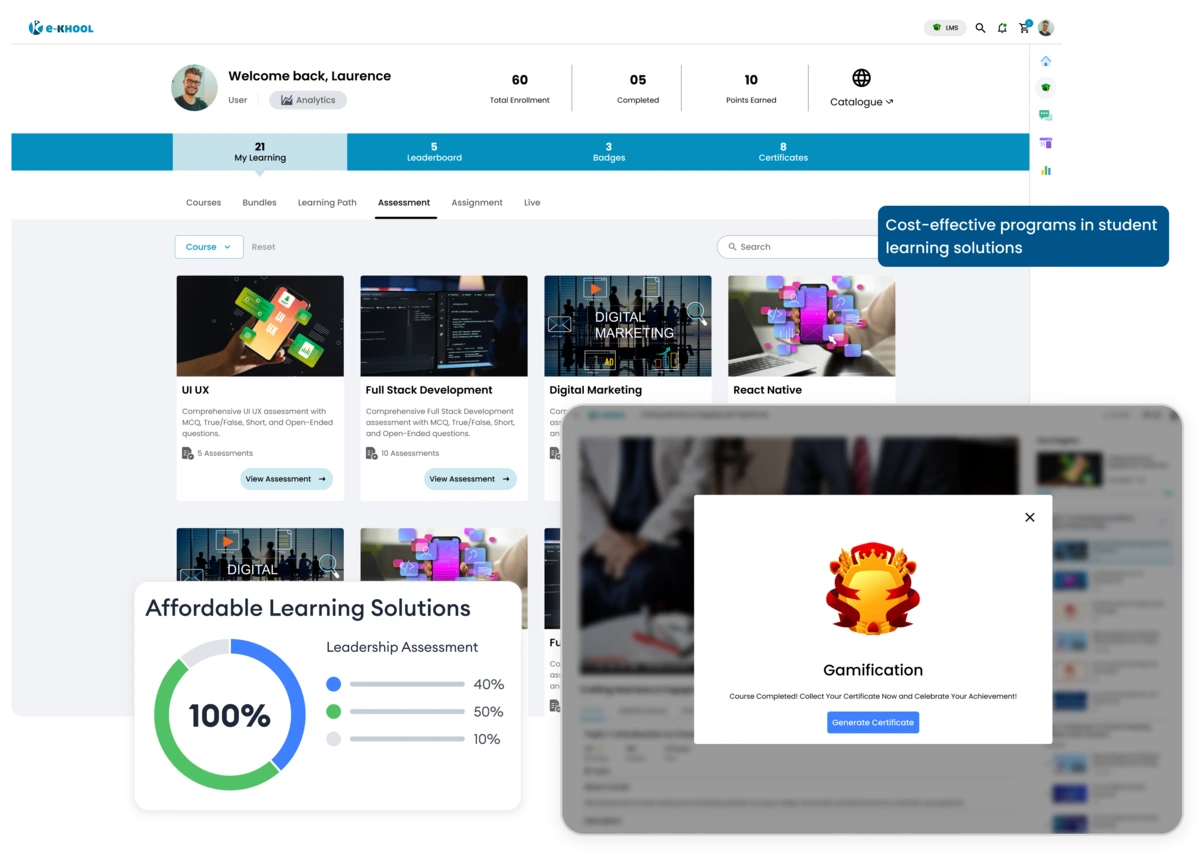The height and width of the screenshot is (855, 1200).
Task: Check notifications via the bell icon
Action: (1002, 28)
